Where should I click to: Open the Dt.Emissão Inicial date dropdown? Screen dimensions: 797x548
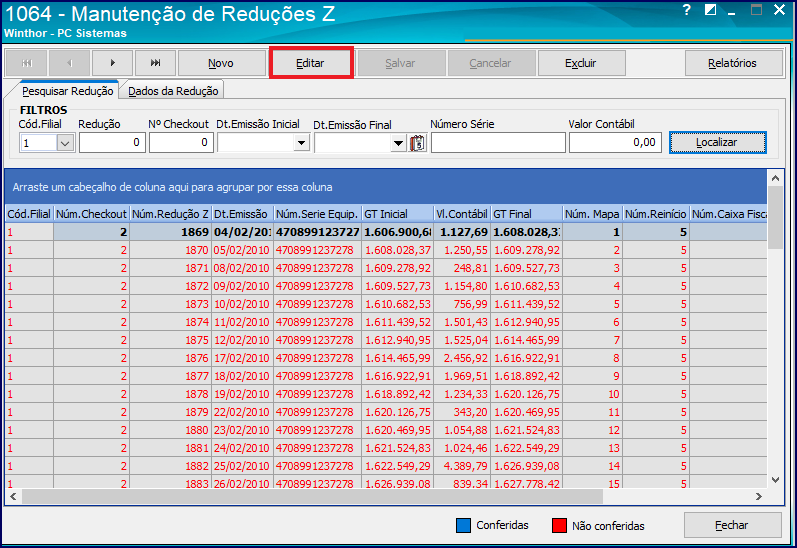[301, 143]
